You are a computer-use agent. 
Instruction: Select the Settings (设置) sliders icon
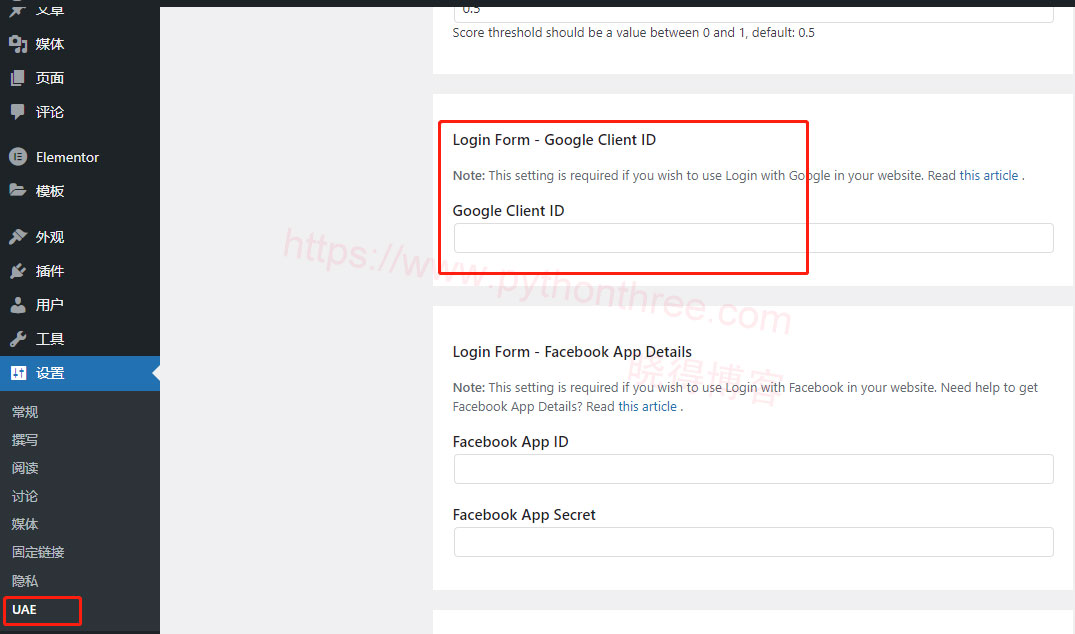click(18, 373)
